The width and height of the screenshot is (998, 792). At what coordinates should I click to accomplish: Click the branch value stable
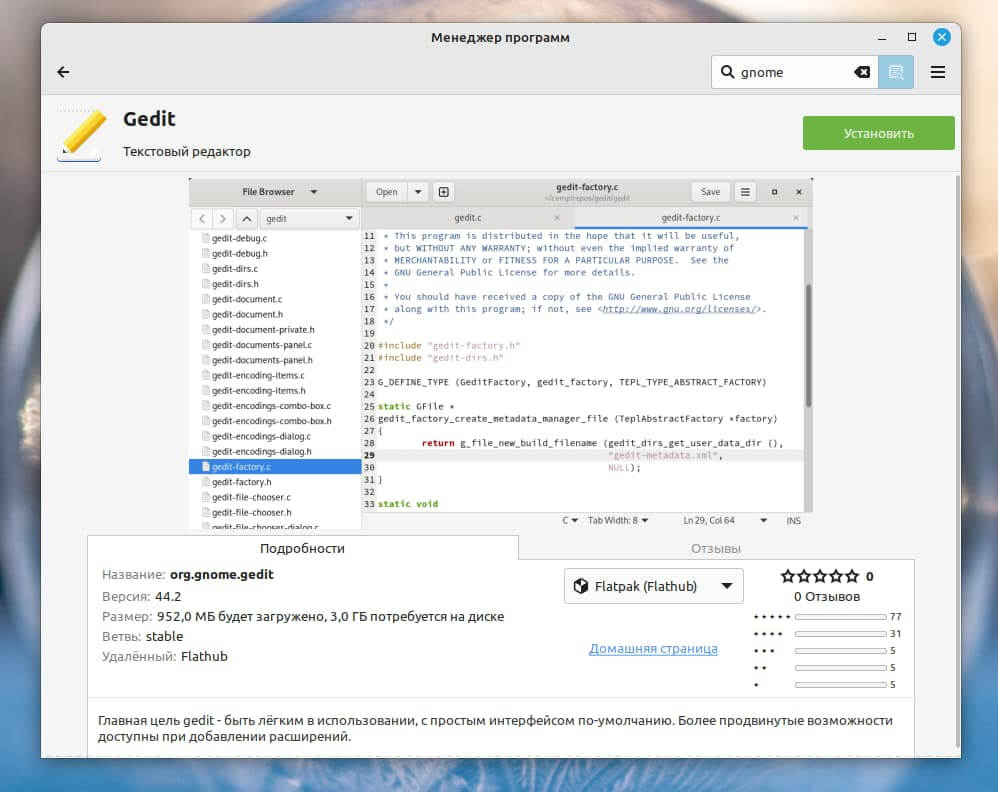coord(164,636)
